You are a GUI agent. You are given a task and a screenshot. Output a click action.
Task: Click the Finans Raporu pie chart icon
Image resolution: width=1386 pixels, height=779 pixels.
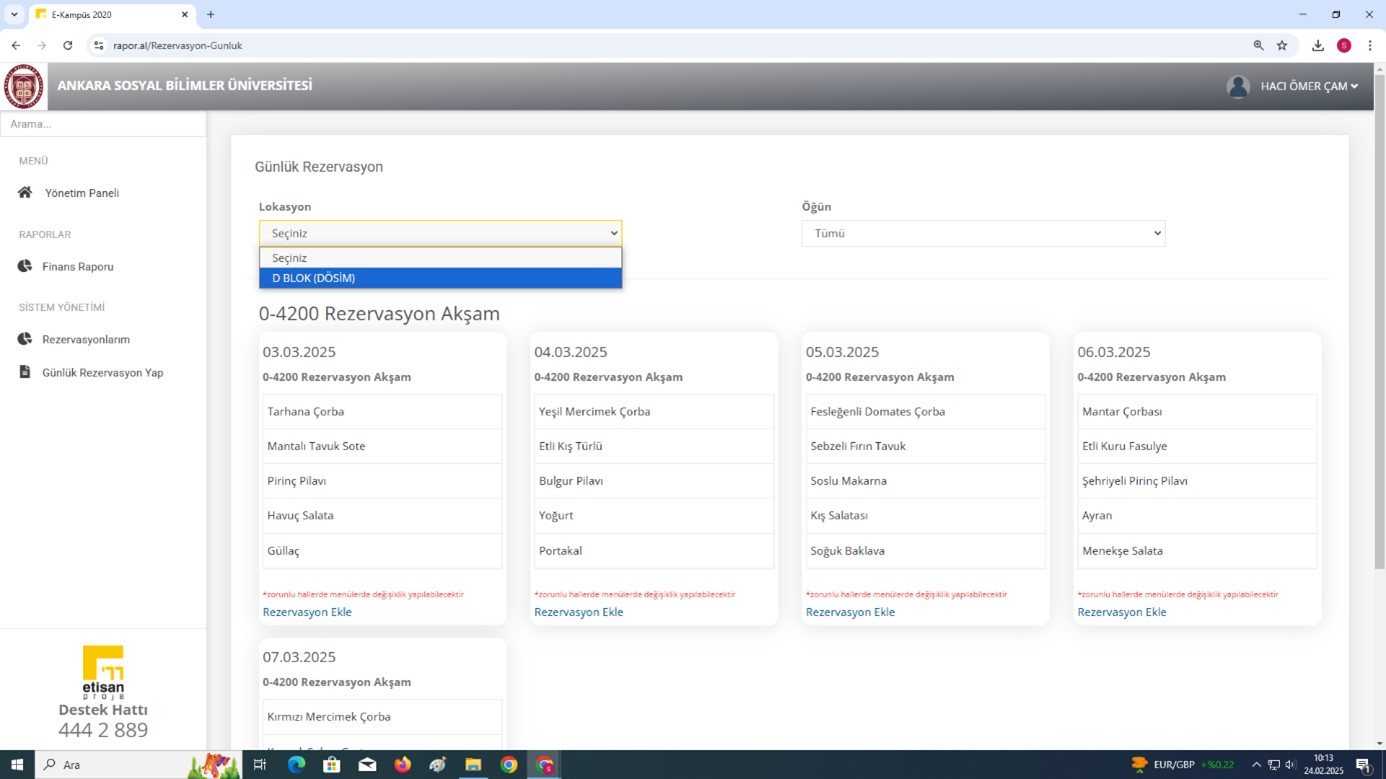coord(25,266)
